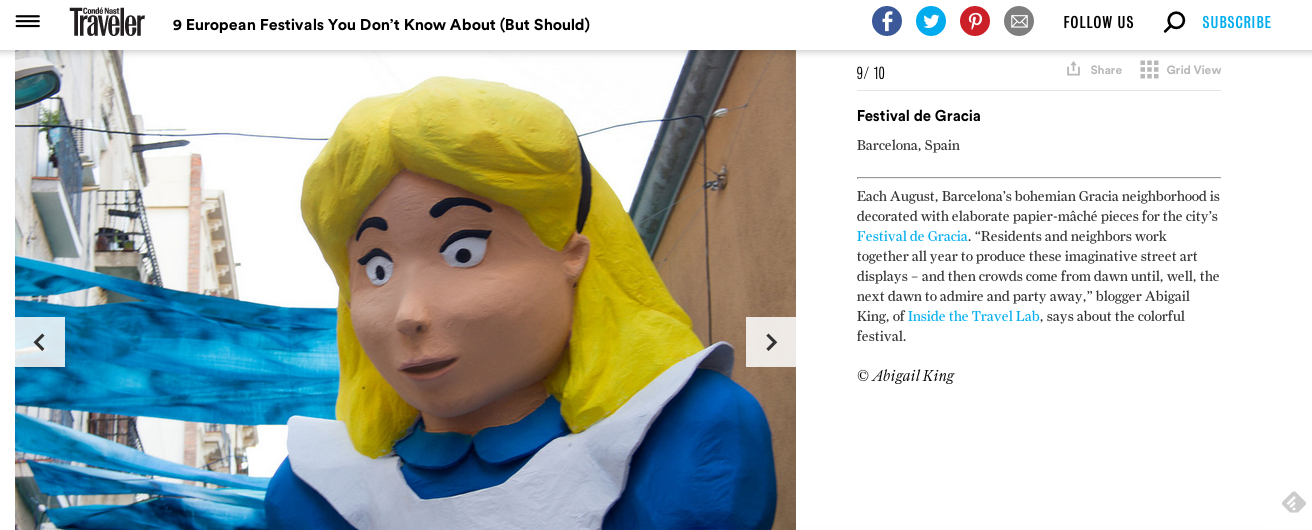
Task: Visit Inside the Travel Lab link
Action: (x=974, y=316)
